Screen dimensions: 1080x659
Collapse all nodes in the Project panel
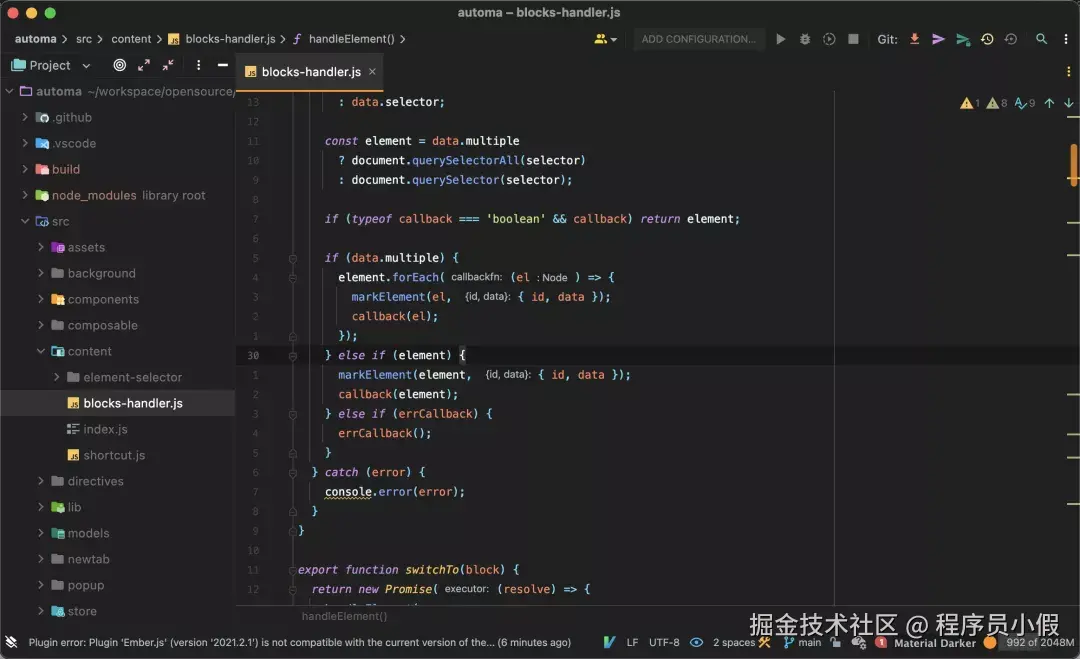point(168,65)
